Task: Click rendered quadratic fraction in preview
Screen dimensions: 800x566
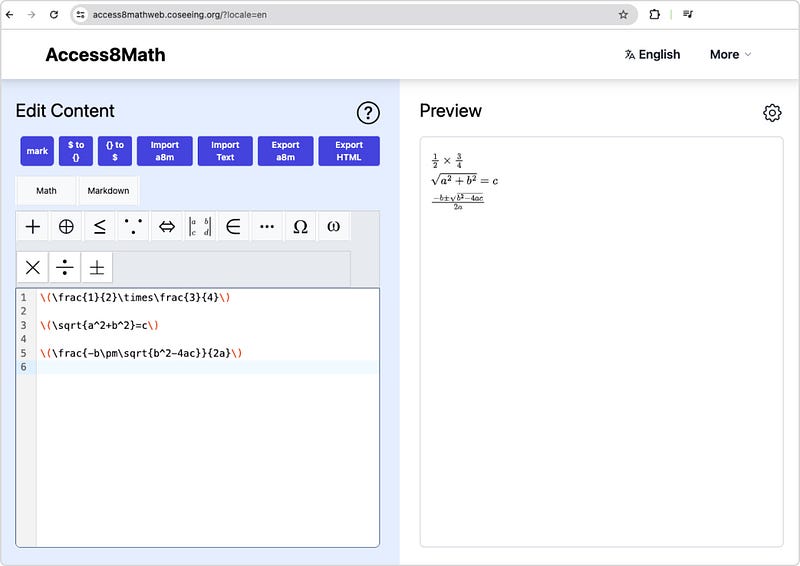Action: 458,202
